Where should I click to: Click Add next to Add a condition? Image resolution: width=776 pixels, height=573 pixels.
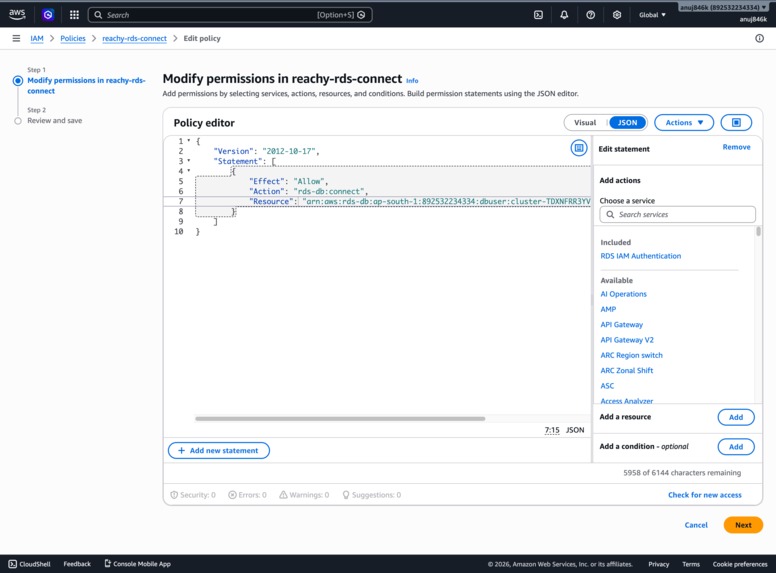tap(736, 447)
